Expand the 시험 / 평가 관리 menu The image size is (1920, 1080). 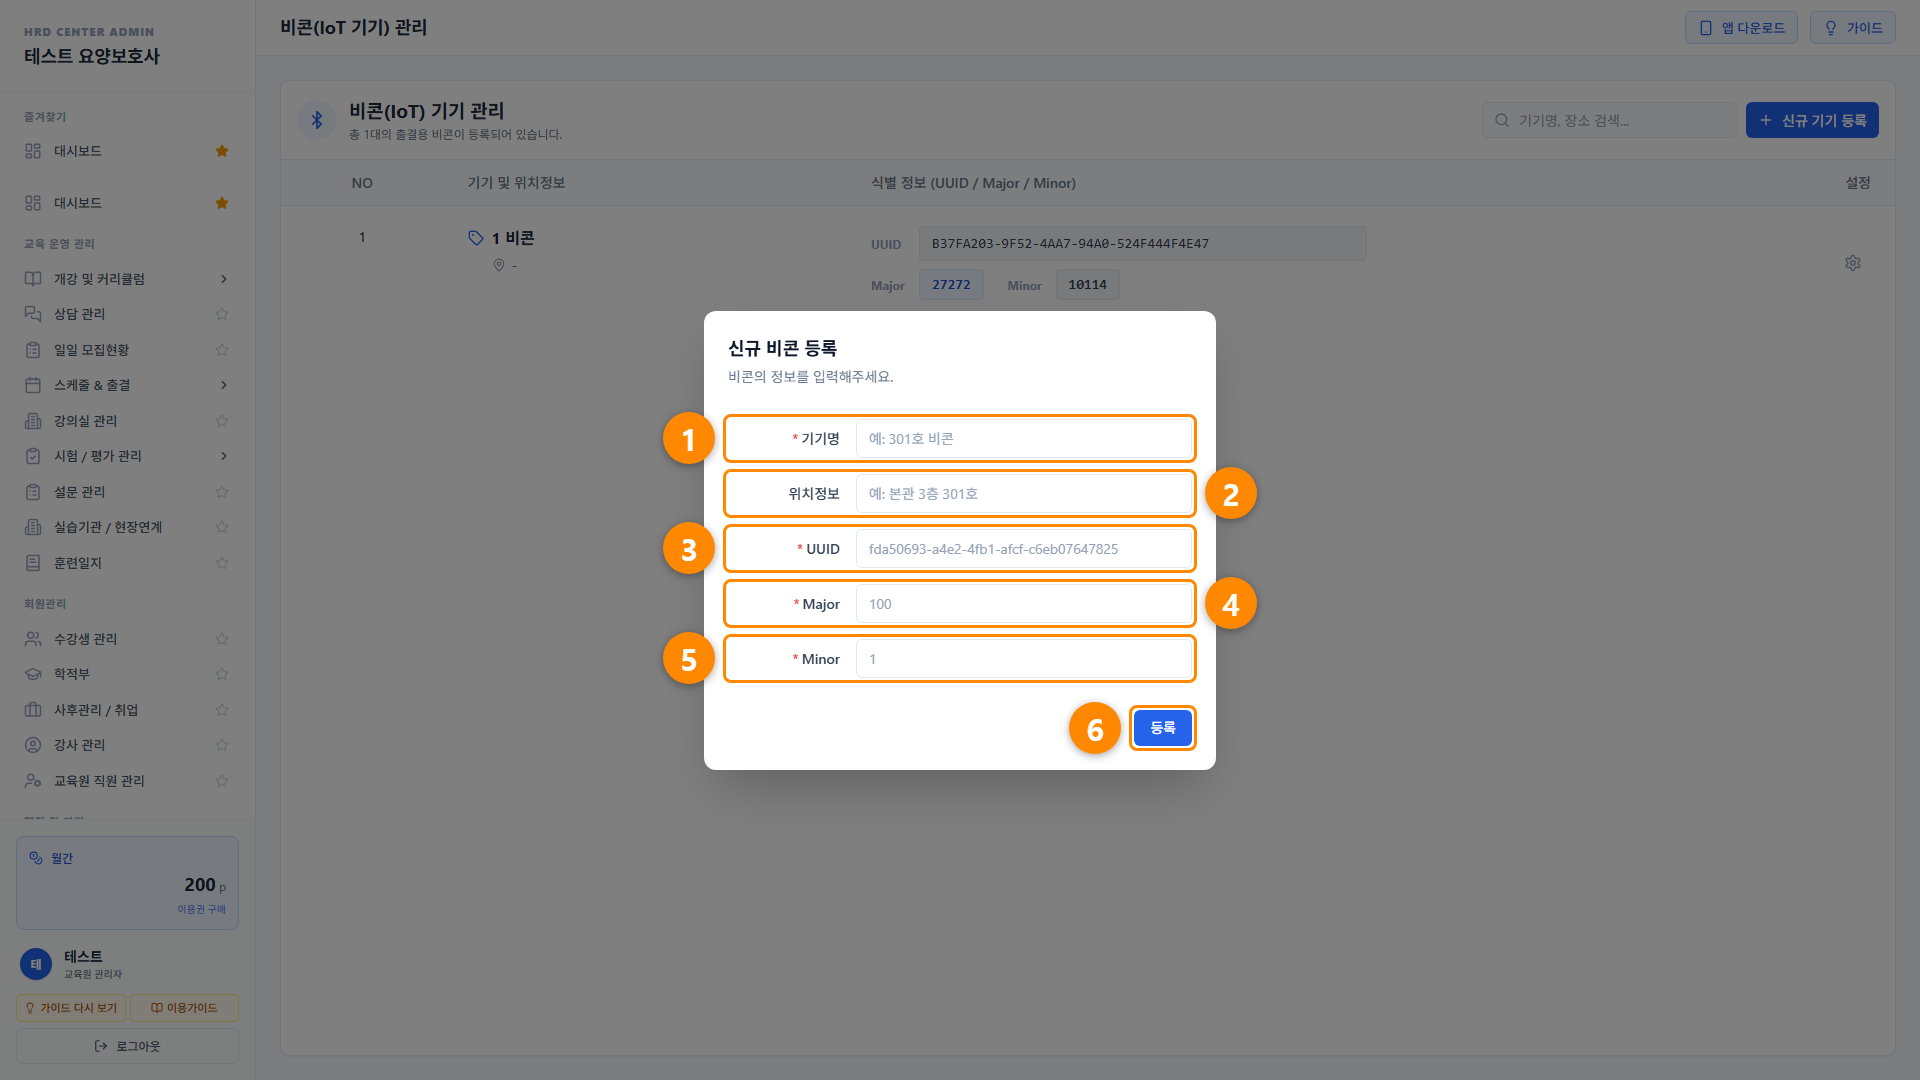click(x=127, y=456)
